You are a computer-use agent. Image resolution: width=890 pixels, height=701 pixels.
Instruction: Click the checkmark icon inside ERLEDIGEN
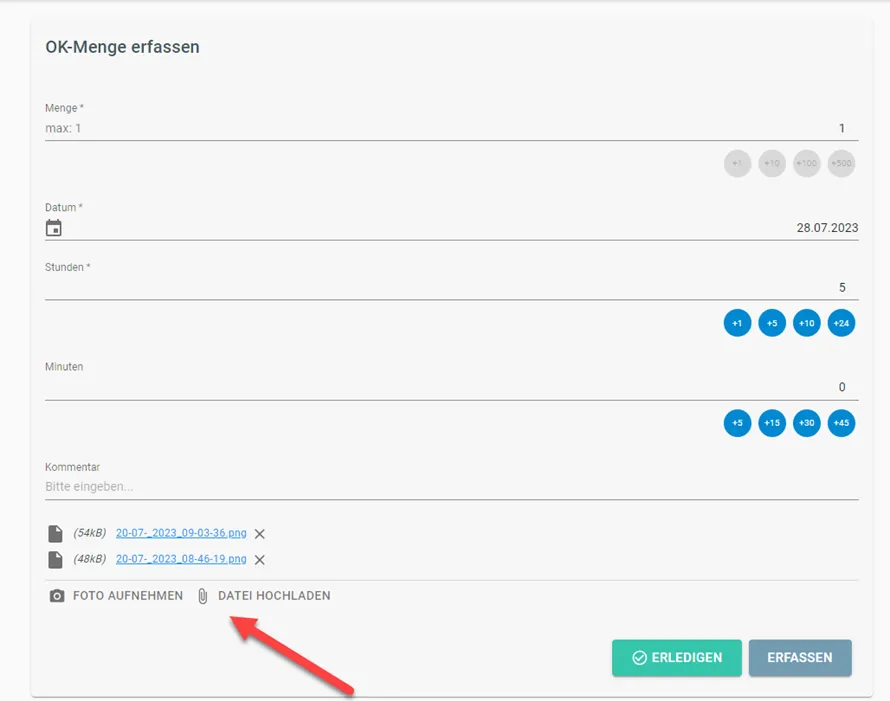pyautogui.click(x=639, y=658)
